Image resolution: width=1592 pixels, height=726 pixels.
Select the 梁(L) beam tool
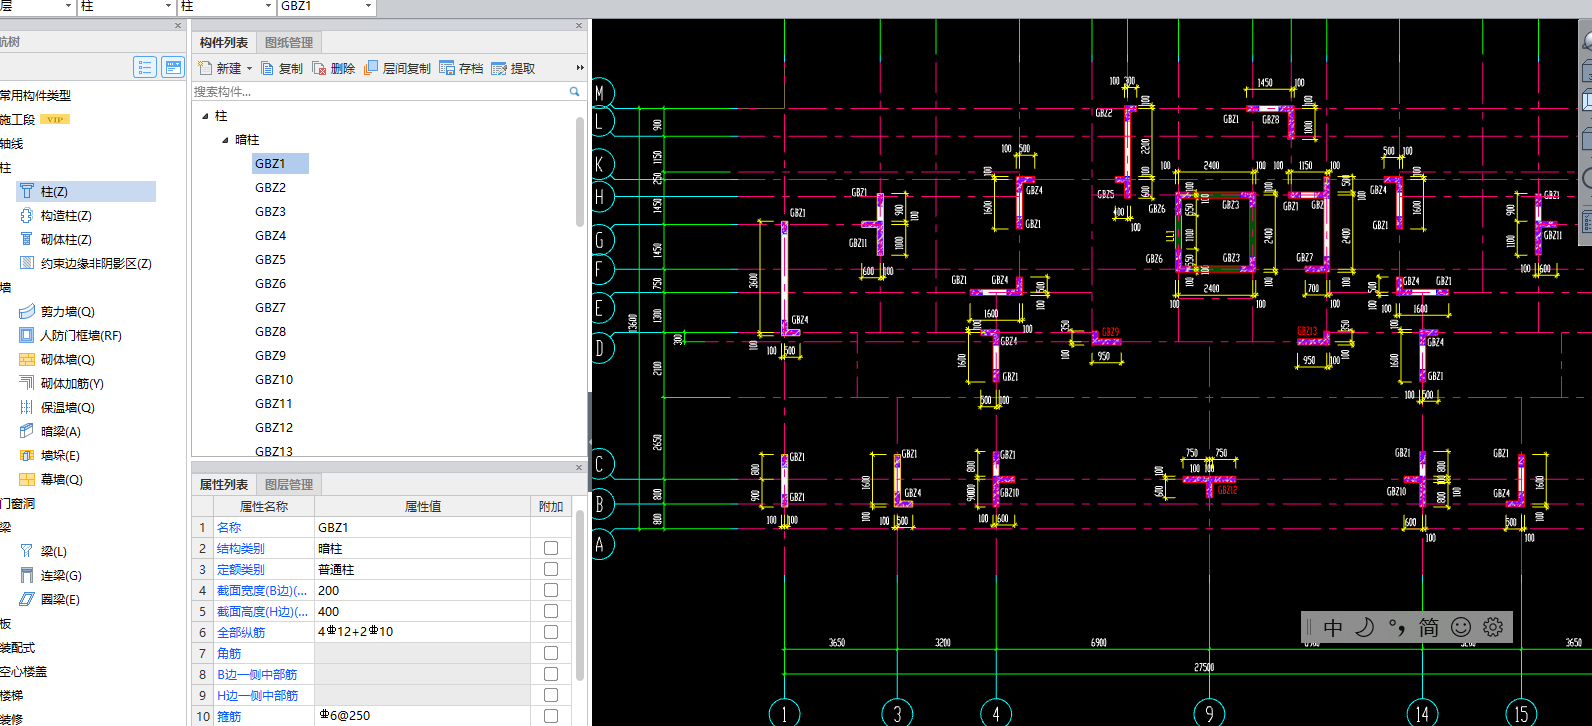[x=44, y=551]
